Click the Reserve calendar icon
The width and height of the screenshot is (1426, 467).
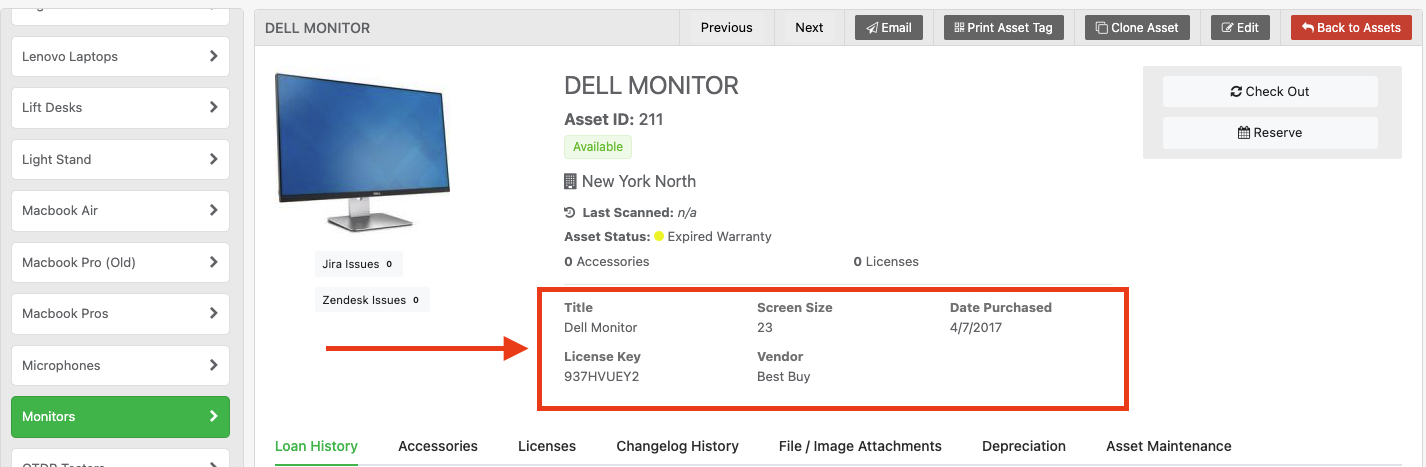[1244, 132]
